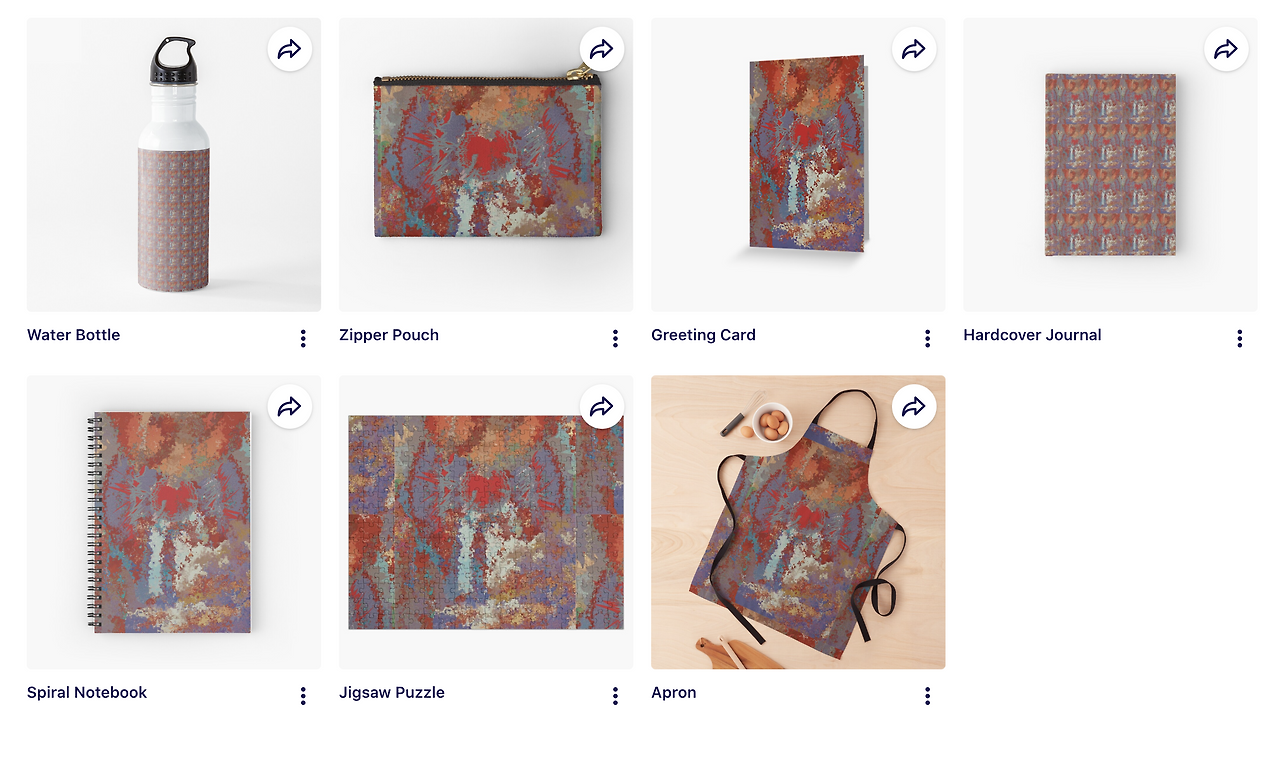Select the Apron product image
Screen dimensions: 1280x764
tap(798, 522)
